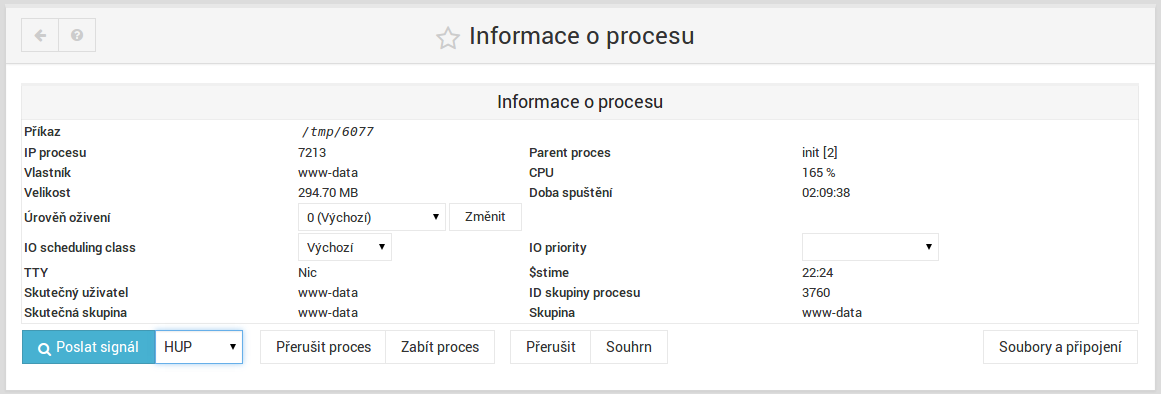This screenshot has height=394, width=1161.
Task: Follow the init [2] parent process link
Action: coord(820,153)
